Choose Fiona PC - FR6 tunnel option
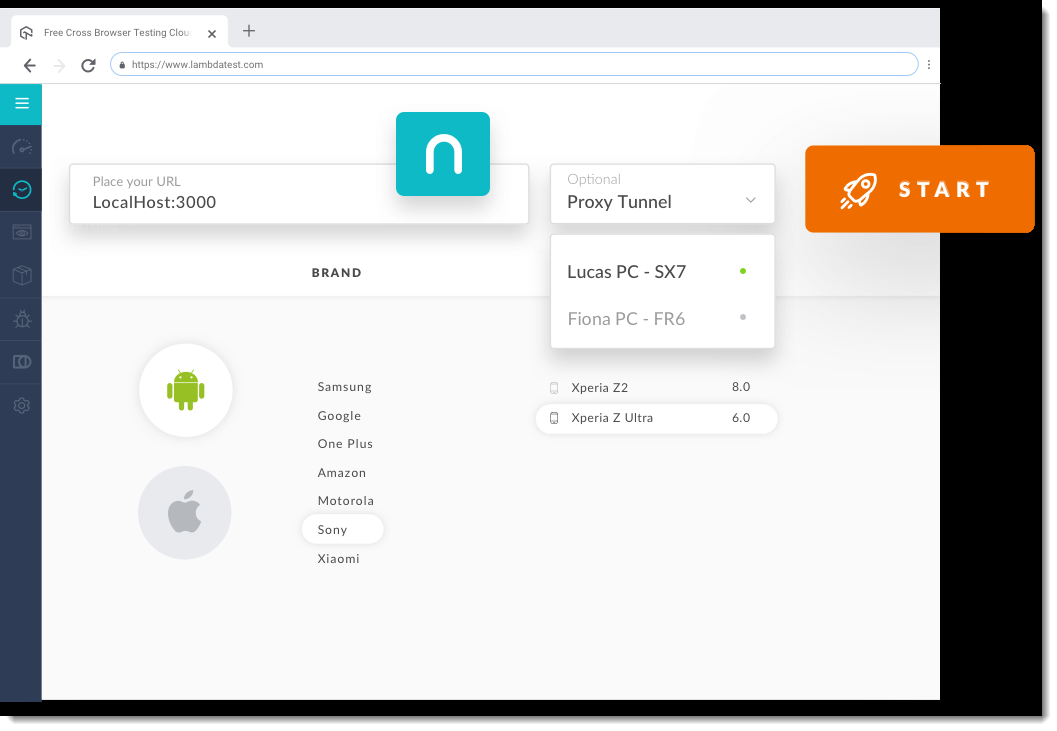The image size is (1057, 731). (662, 318)
